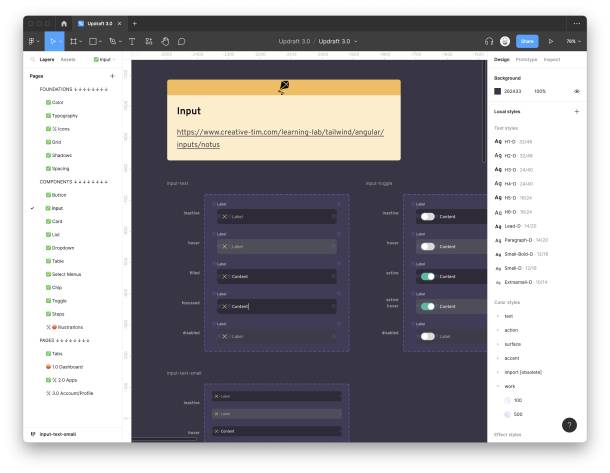Click the focused input field with Content

point(277,306)
